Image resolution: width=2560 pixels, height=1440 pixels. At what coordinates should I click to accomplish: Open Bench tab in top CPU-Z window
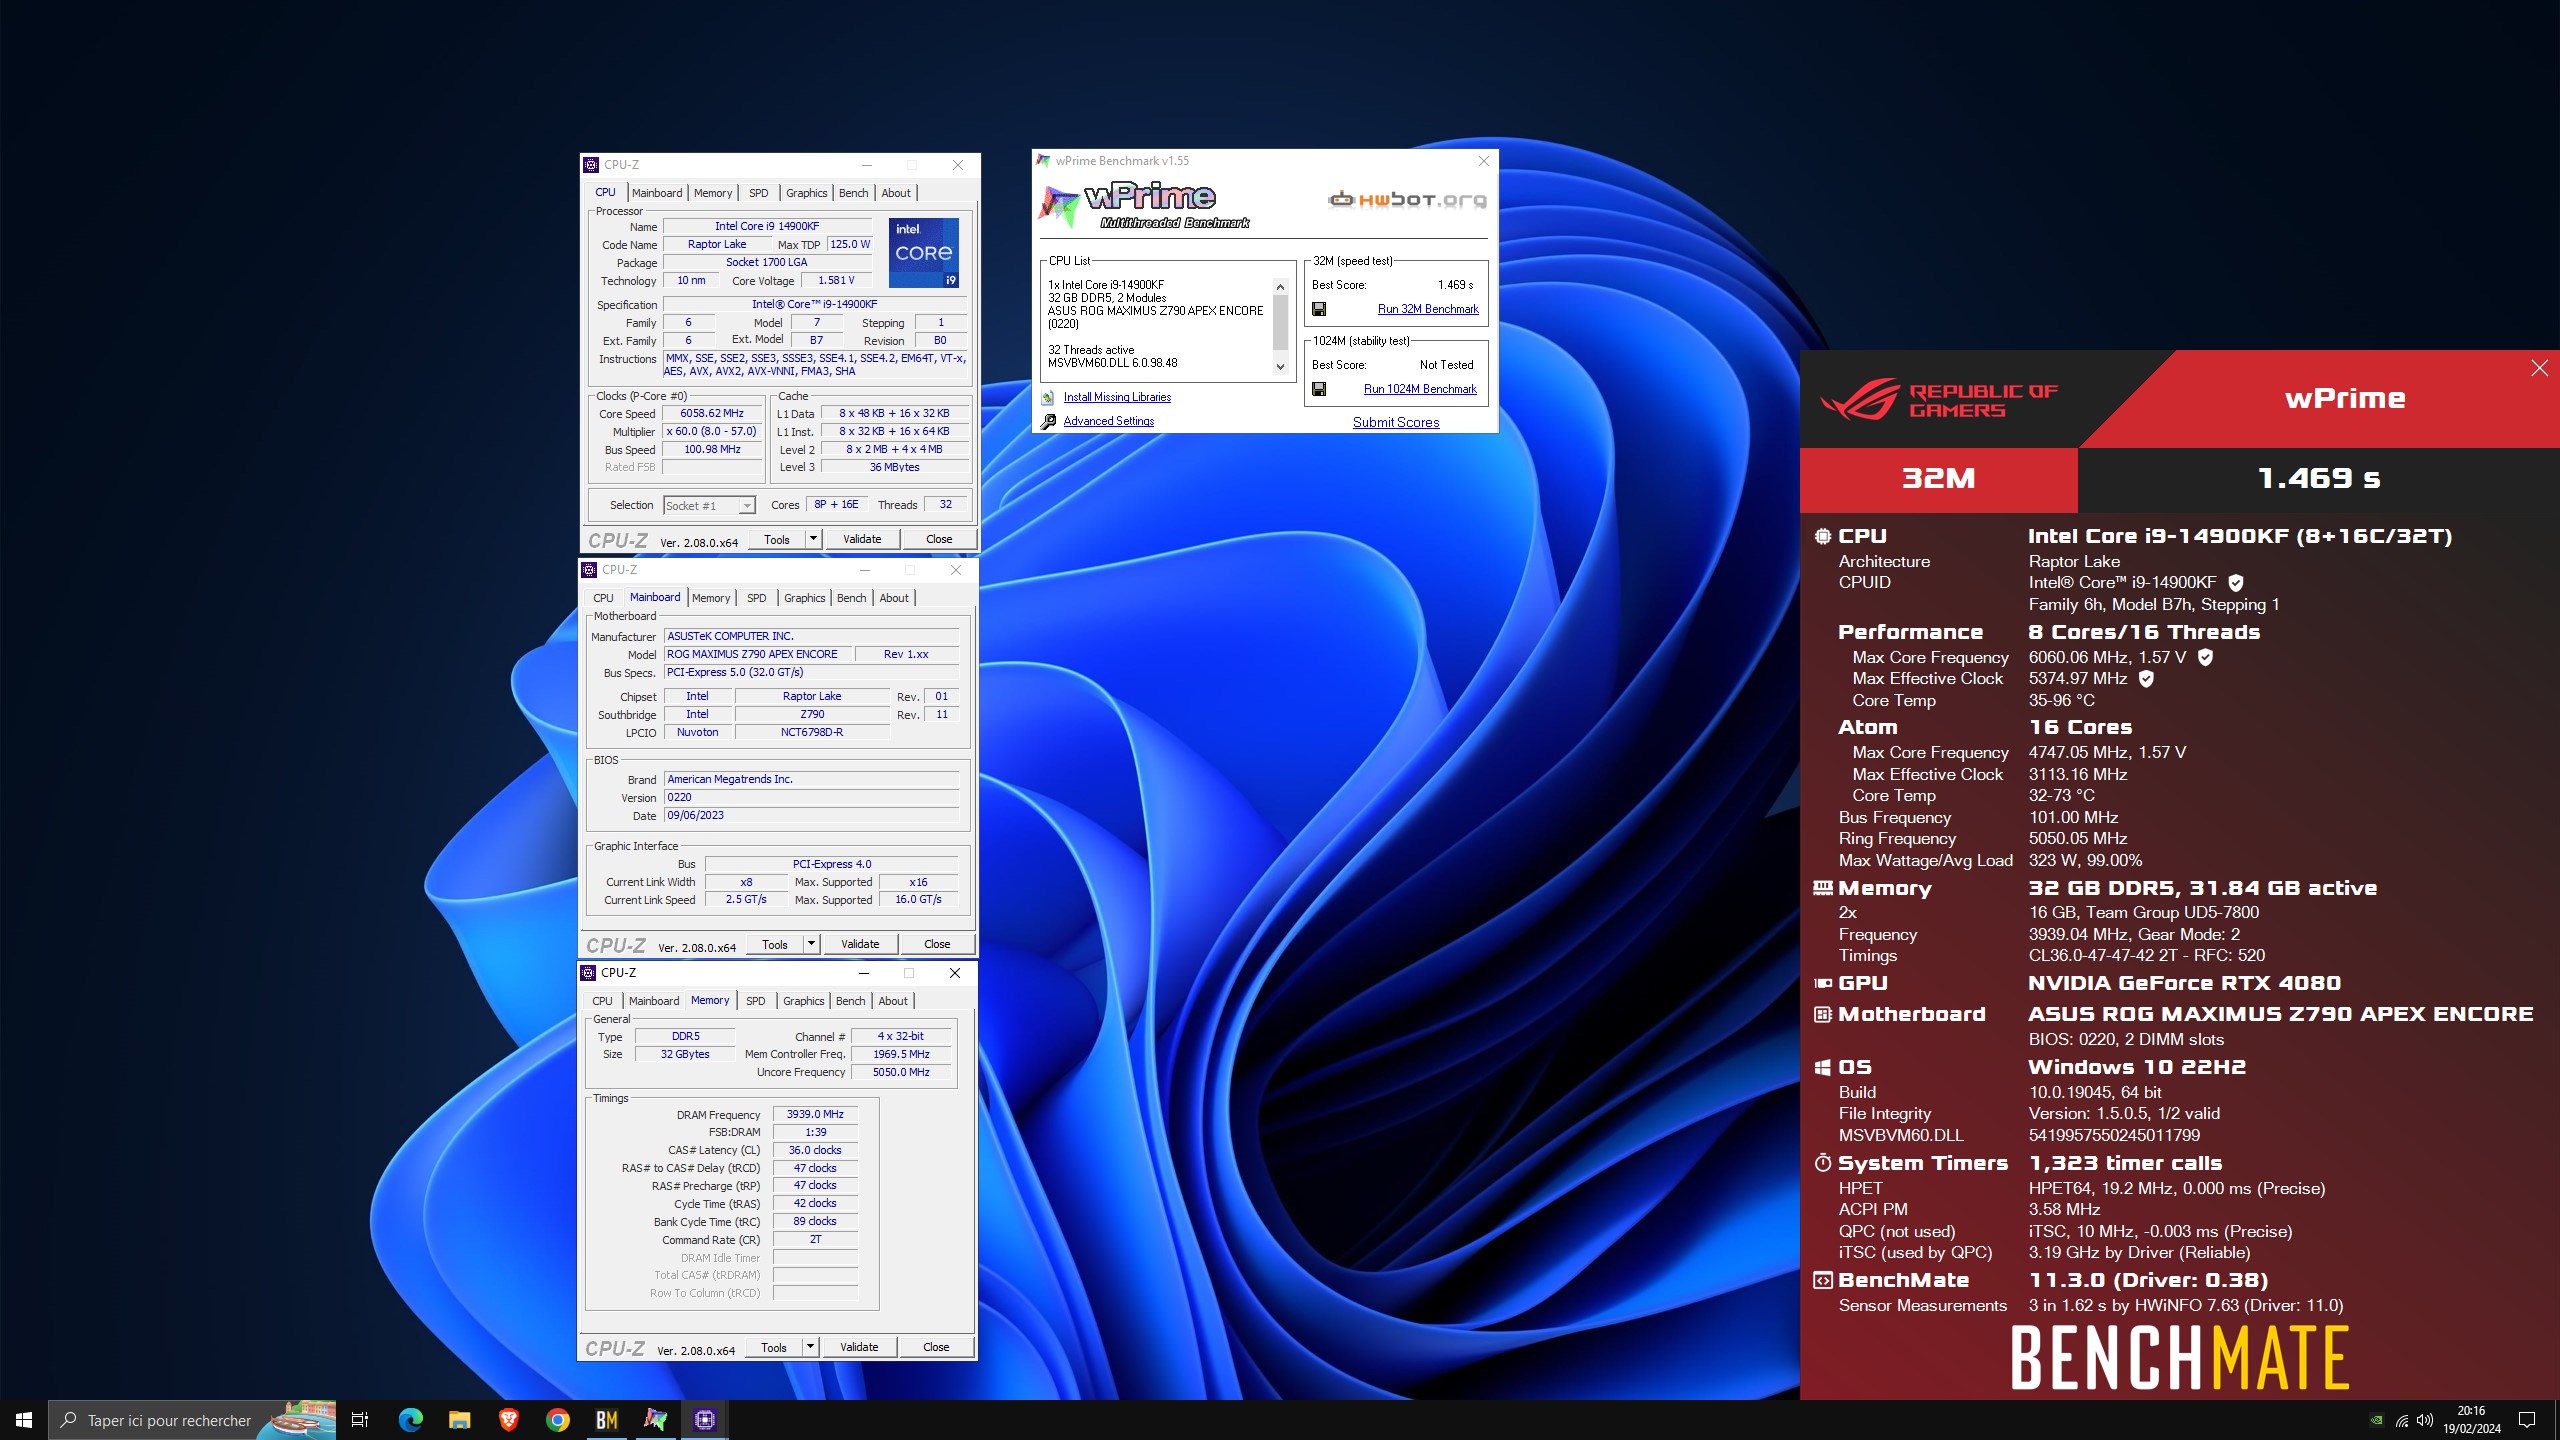853,193
